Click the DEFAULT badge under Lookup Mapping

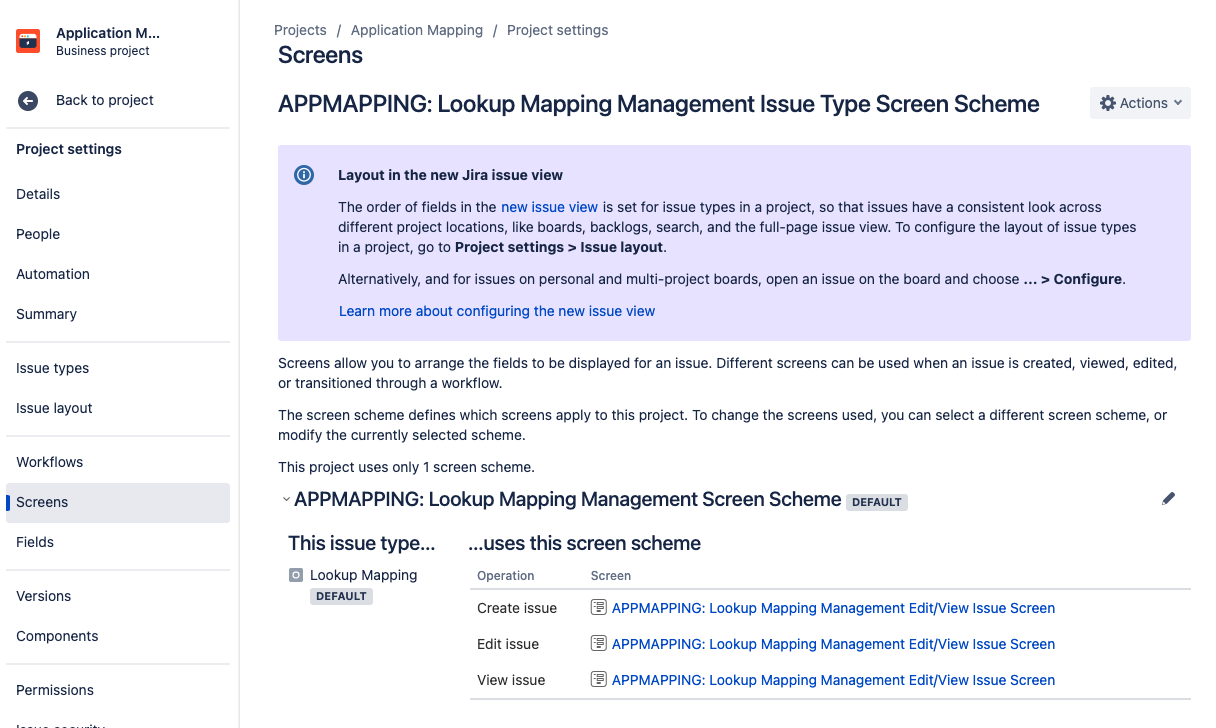tap(341, 595)
